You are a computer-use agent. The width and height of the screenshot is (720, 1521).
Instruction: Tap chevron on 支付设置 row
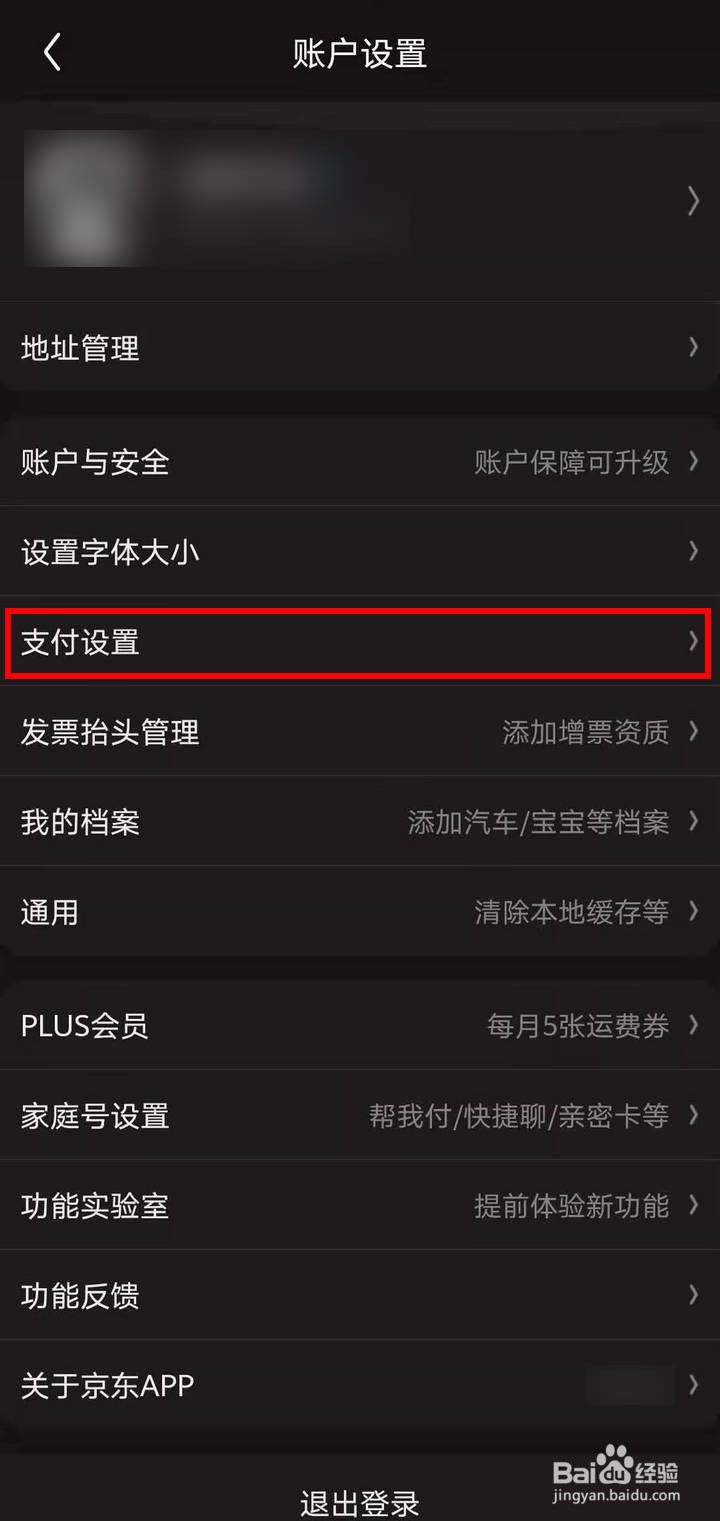coord(693,641)
